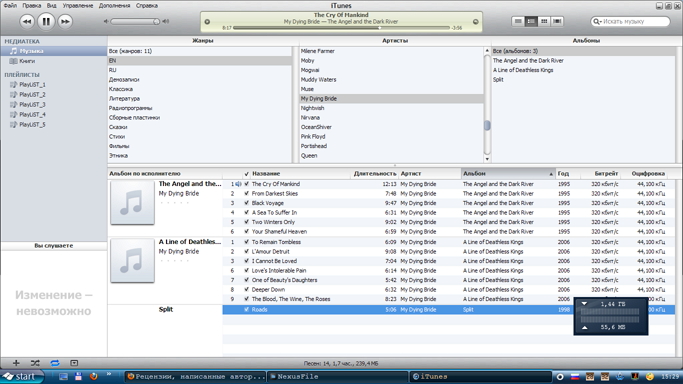Open the Вид menu
683x384 pixels.
[x=51, y=6]
